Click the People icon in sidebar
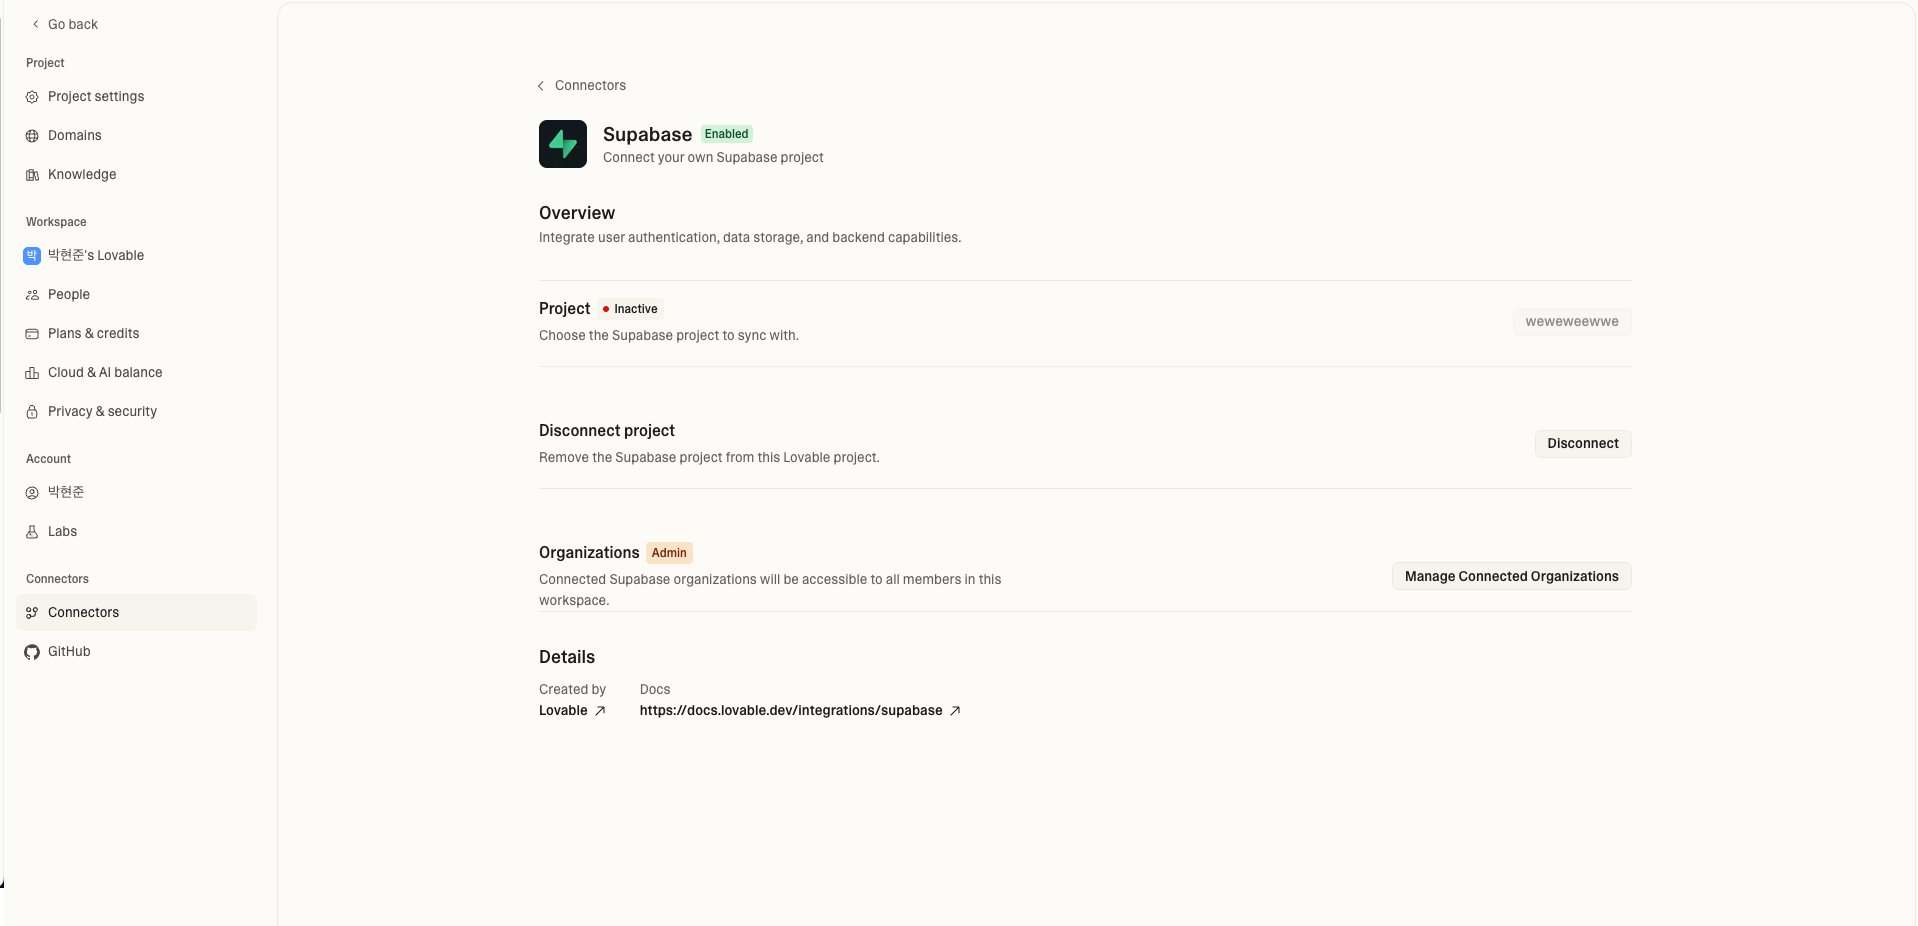This screenshot has height=926, width=1918. [x=32, y=295]
